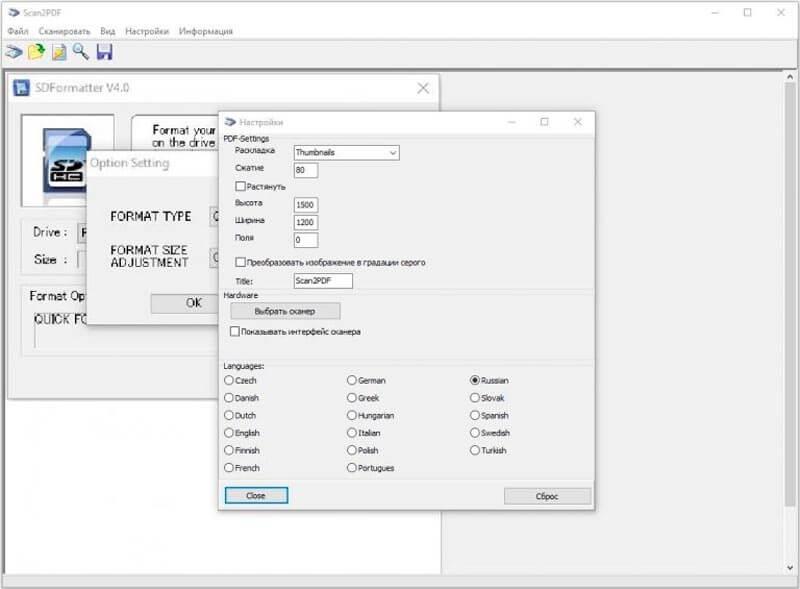The height and width of the screenshot is (589, 800).
Task: Click the magnifying glass zoom icon
Action: click(x=81, y=52)
